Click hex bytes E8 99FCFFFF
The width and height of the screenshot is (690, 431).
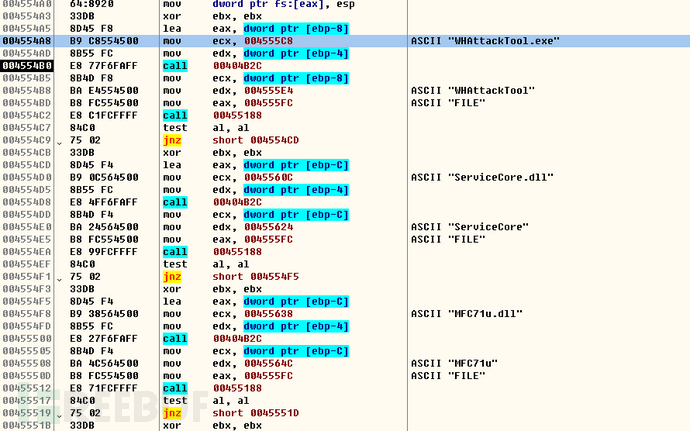click(x=104, y=252)
